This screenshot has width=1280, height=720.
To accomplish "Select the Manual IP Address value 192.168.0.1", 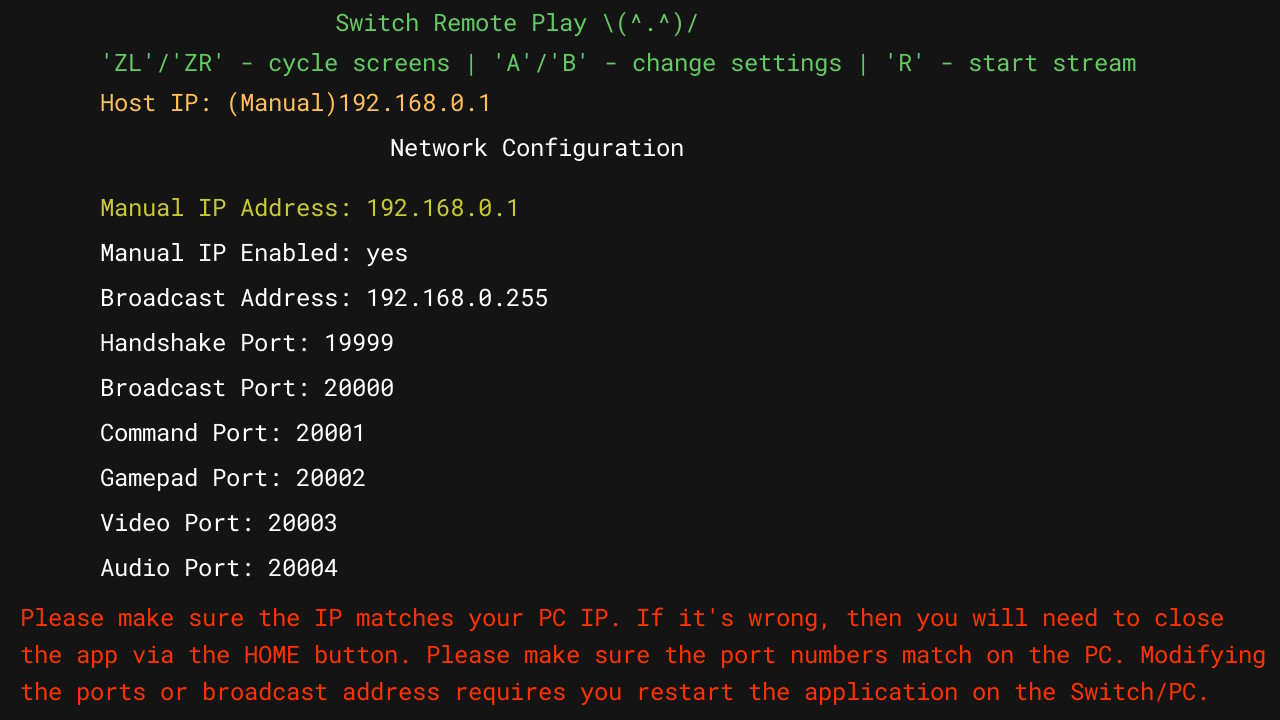I will click(x=442, y=208).
